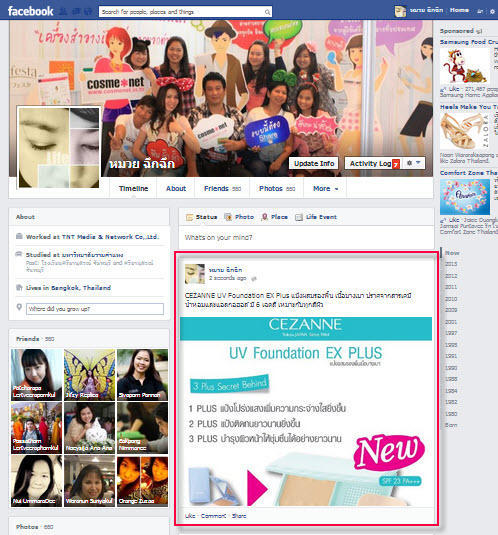Open the friend requests icon in header

(x=63, y=12)
